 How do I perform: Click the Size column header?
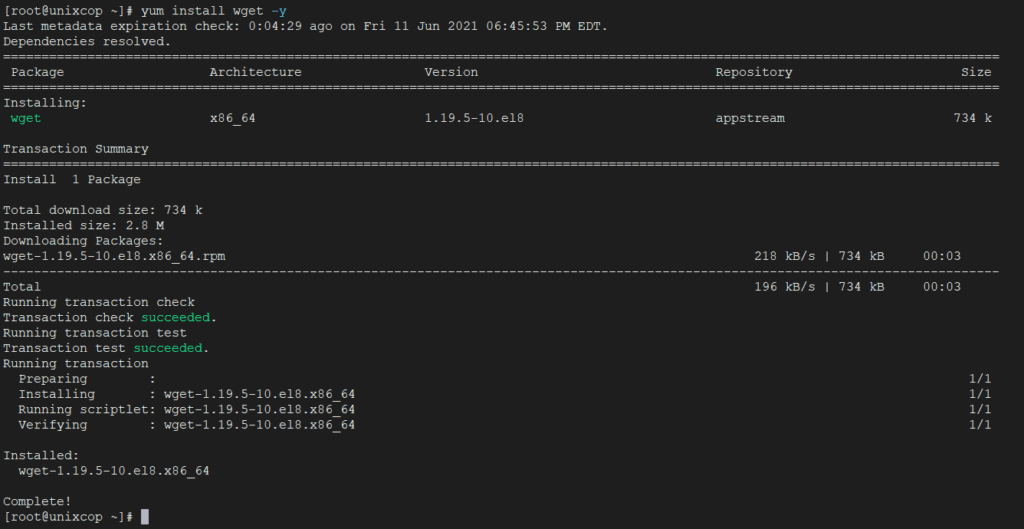(x=976, y=72)
